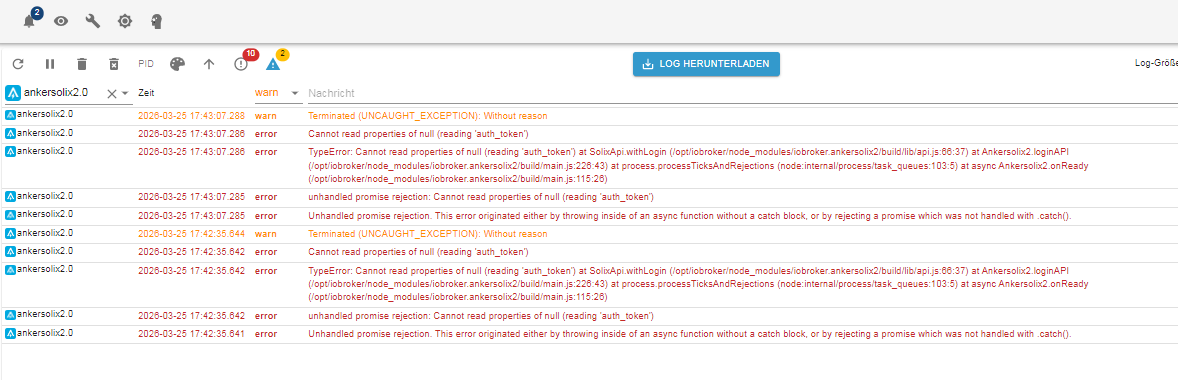Screen dimensions: 1178x380
Task: Select the warn row at 17:43:07.288
Action: (589, 116)
